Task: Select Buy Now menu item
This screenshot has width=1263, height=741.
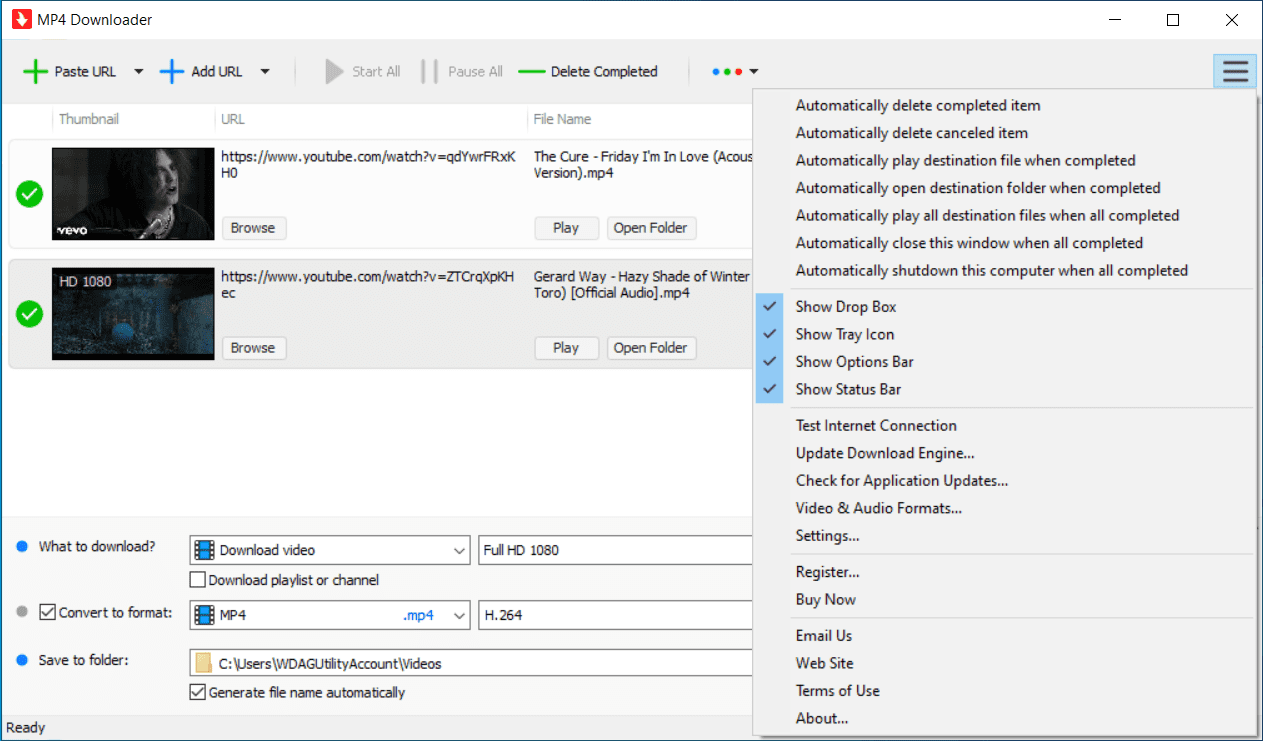Action: pyautogui.click(x=1004, y=600)
